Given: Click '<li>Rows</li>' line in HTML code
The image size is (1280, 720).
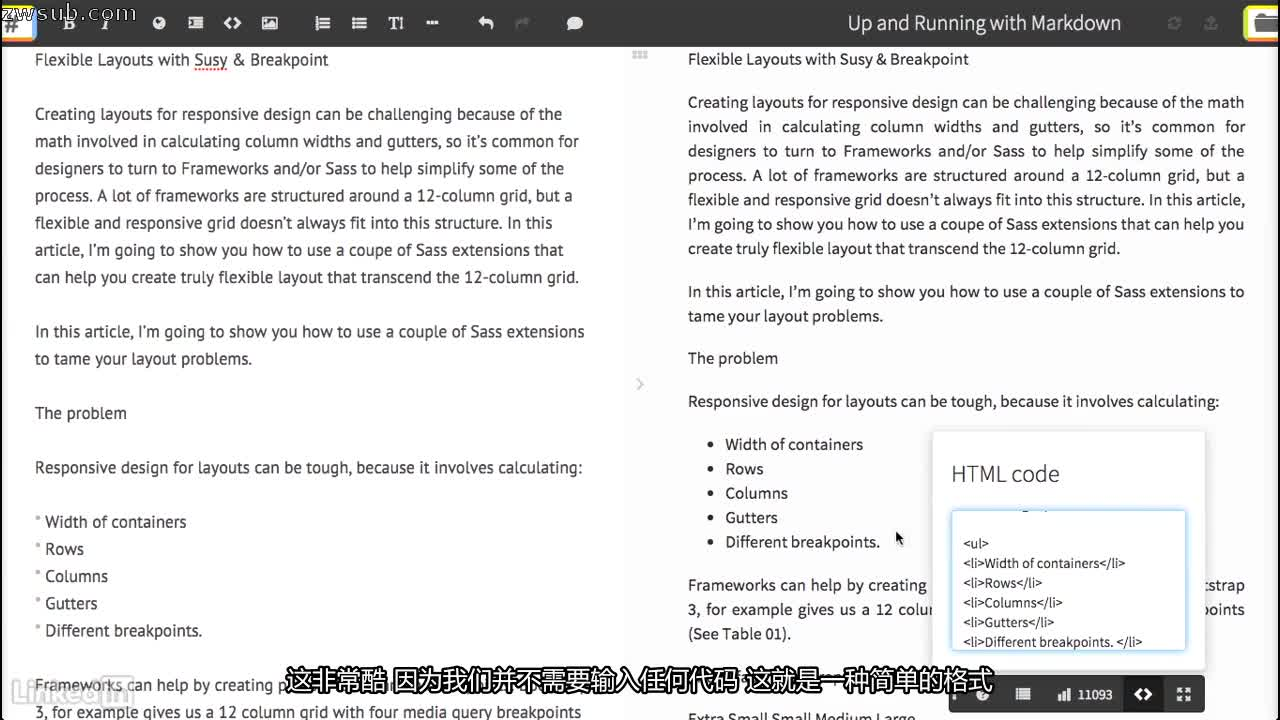Looking at the screenshot, I should click(1002, 583).
